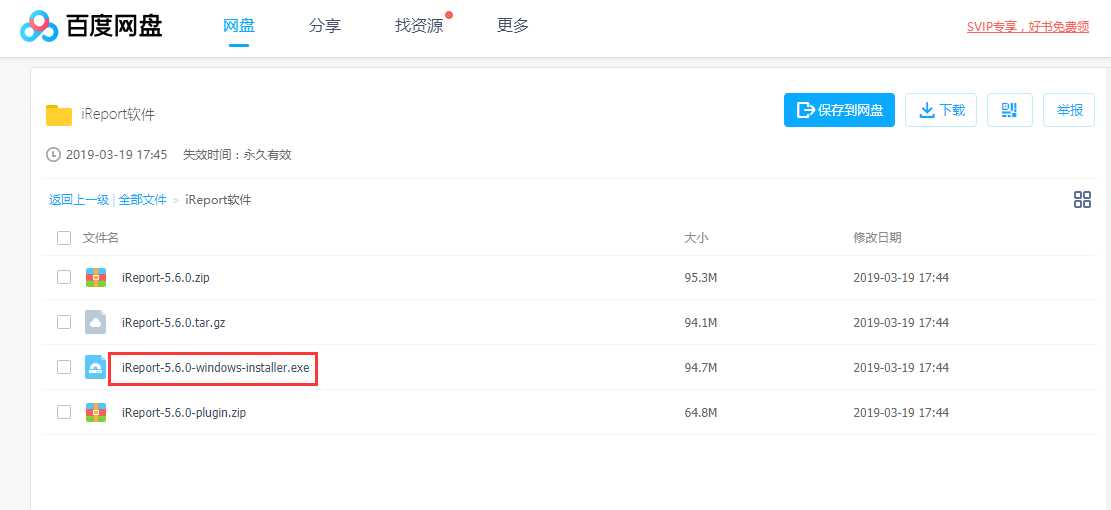Check the windows-installer.exe checkbox
Image resolution: width=1111 pixels, height=510 pixels.
[x=64, y=367]
